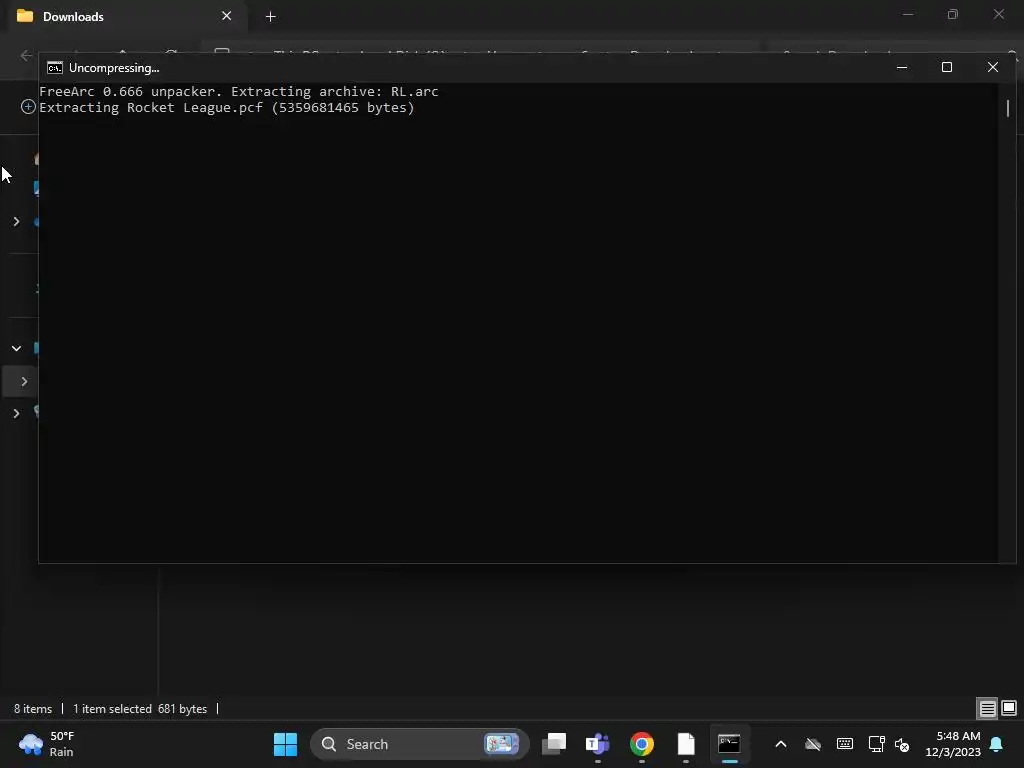Switch File Explorer to details view
This screenshot has width=1024, height=768.
coord(987,709)
